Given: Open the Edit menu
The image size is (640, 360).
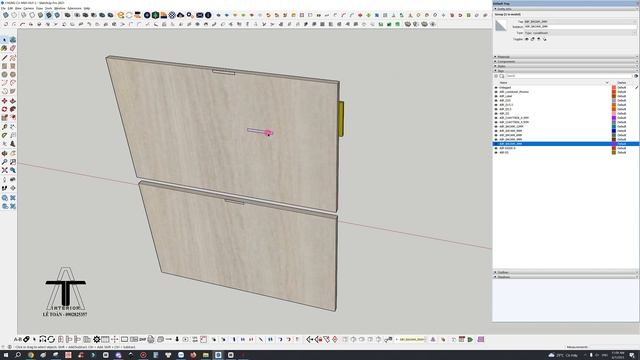Looking at the screenshot, I should click(10, 8).
